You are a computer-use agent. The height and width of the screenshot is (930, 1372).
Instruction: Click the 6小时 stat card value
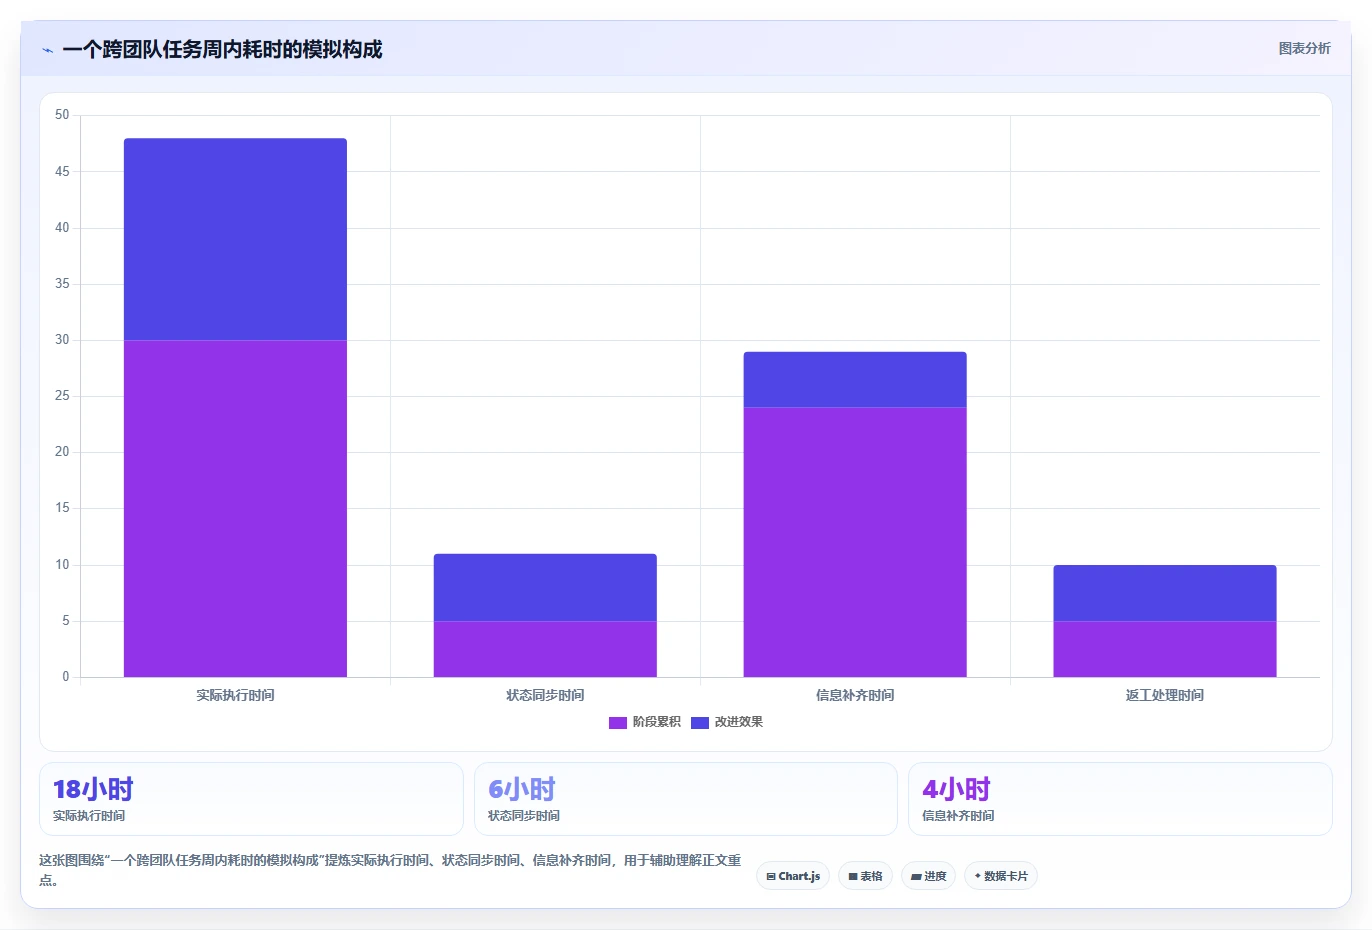(x=522, y=789)
